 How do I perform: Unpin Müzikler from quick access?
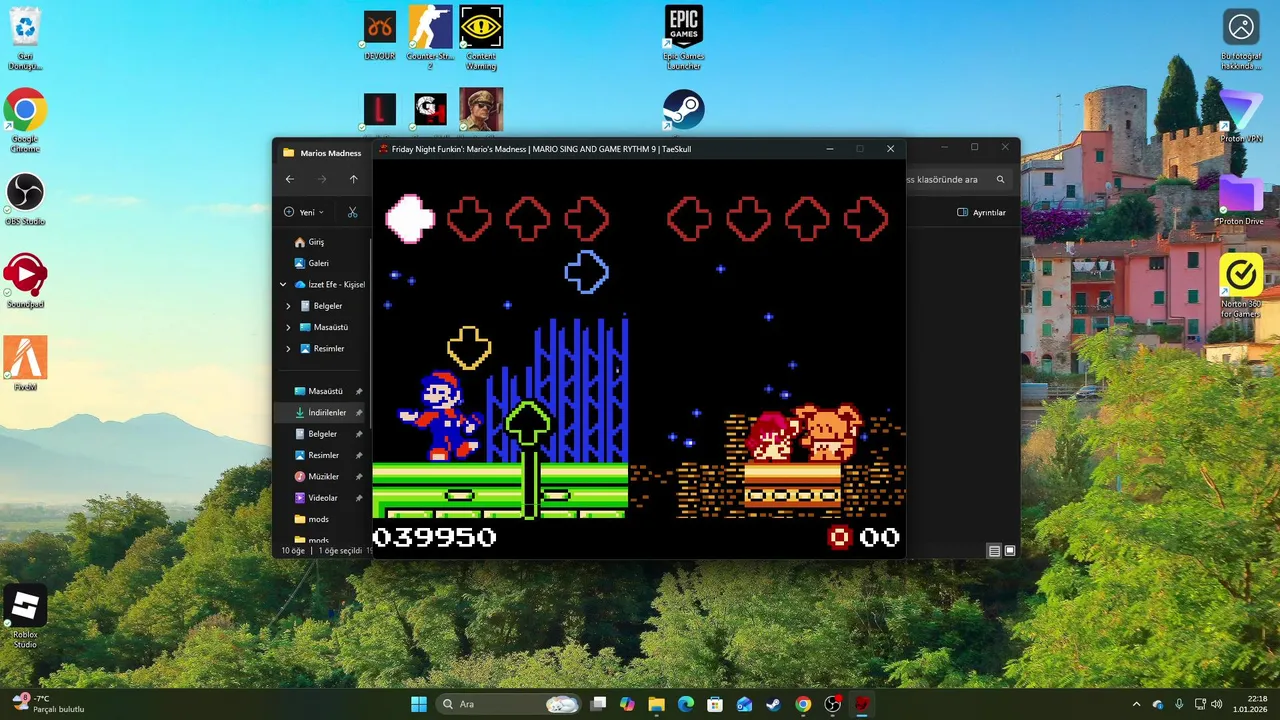[359, 476]
